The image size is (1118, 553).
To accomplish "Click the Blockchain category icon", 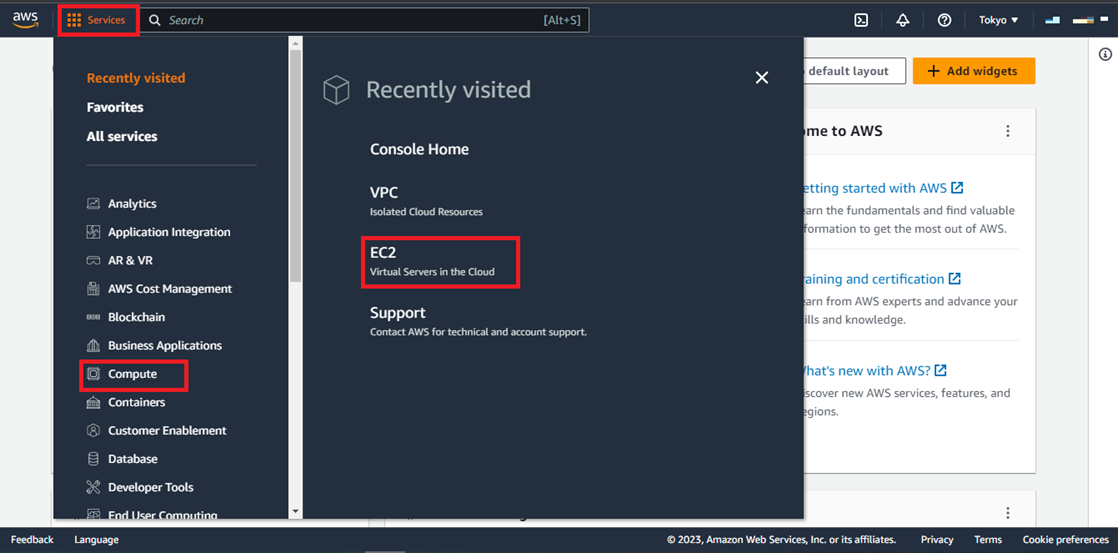I will (93, 317).
